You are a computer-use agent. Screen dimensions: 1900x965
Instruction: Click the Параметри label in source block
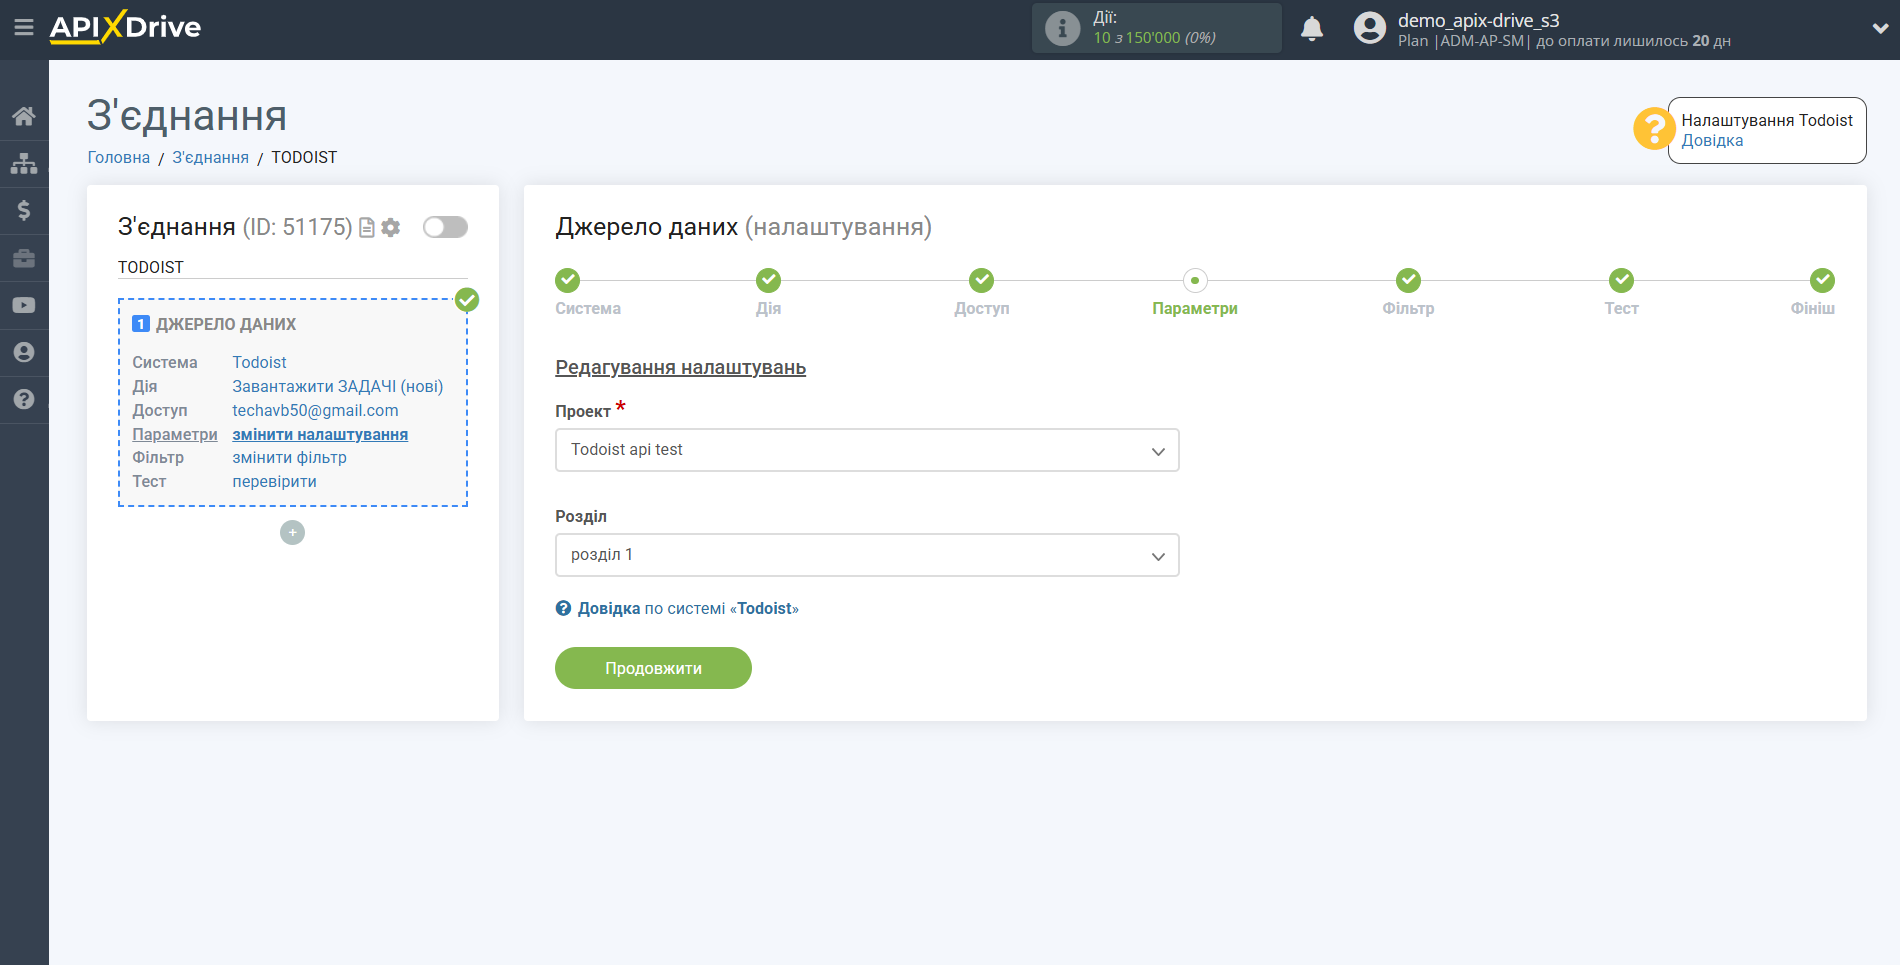click(175, 434)
